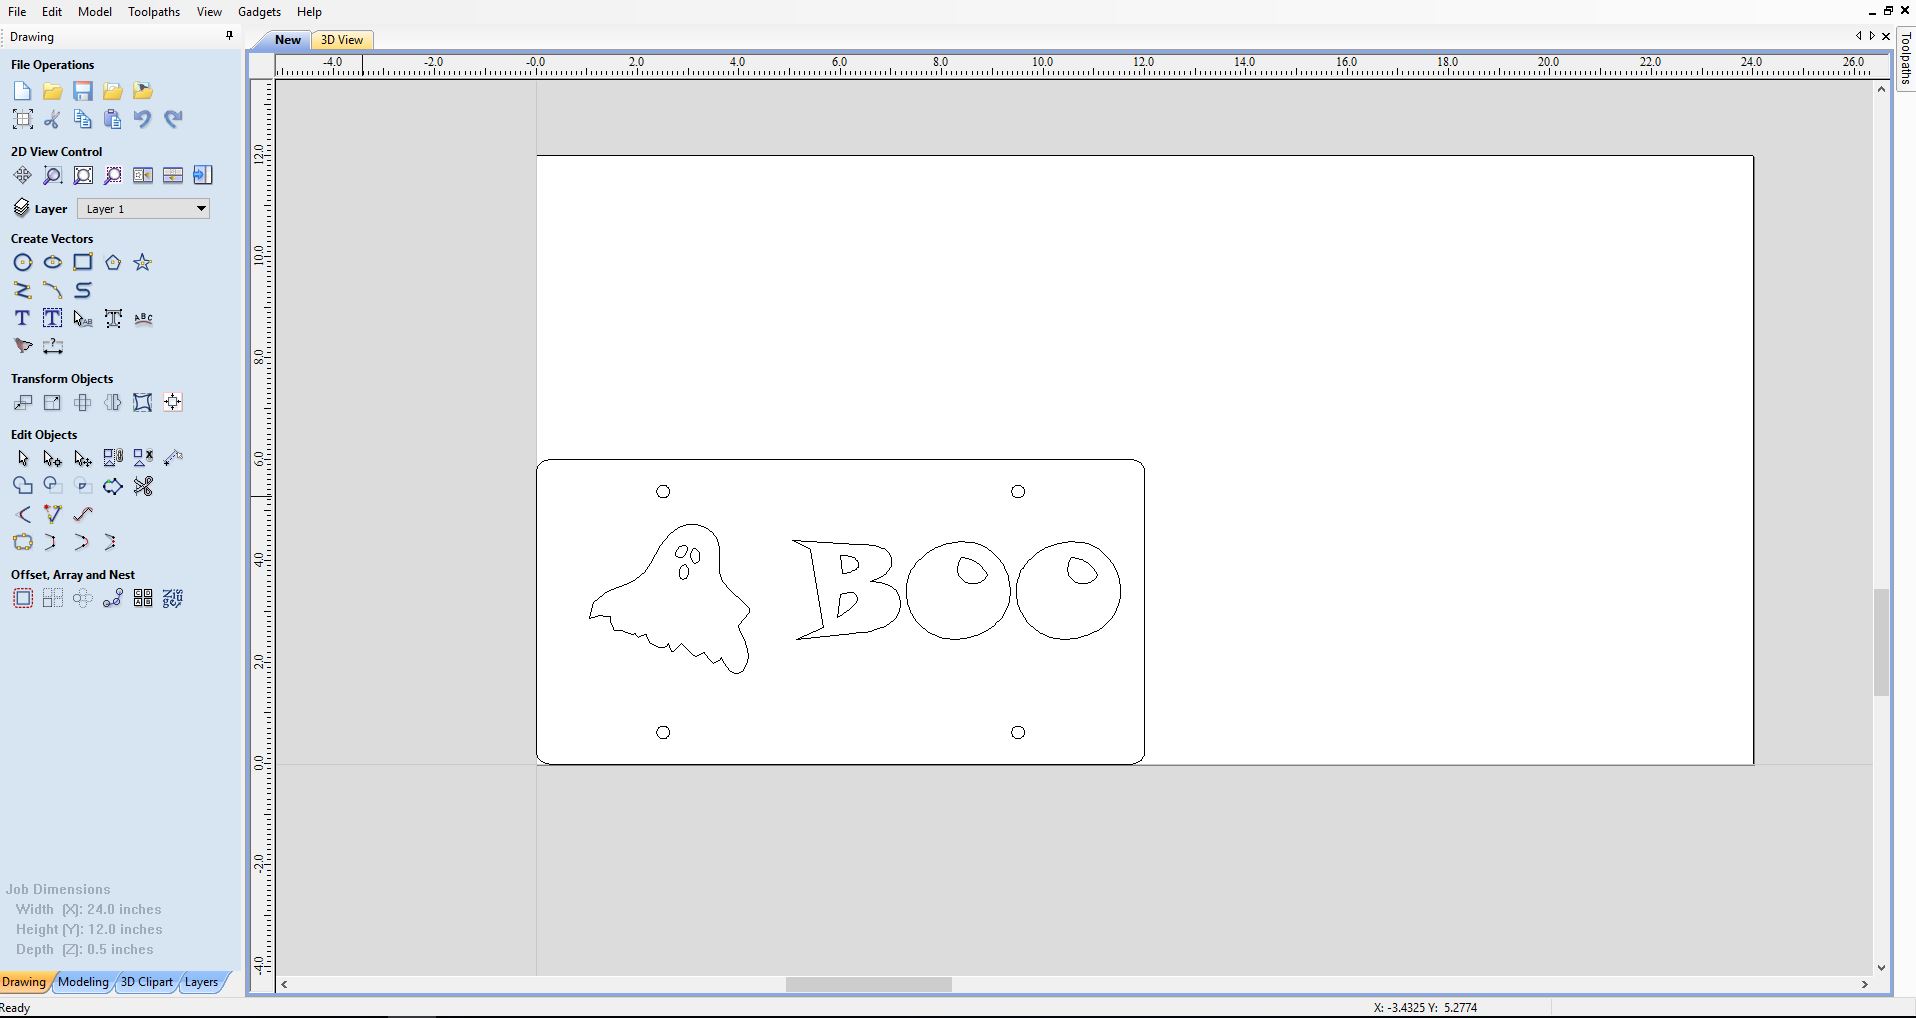Zoom to fit the whole drawing

82,175
